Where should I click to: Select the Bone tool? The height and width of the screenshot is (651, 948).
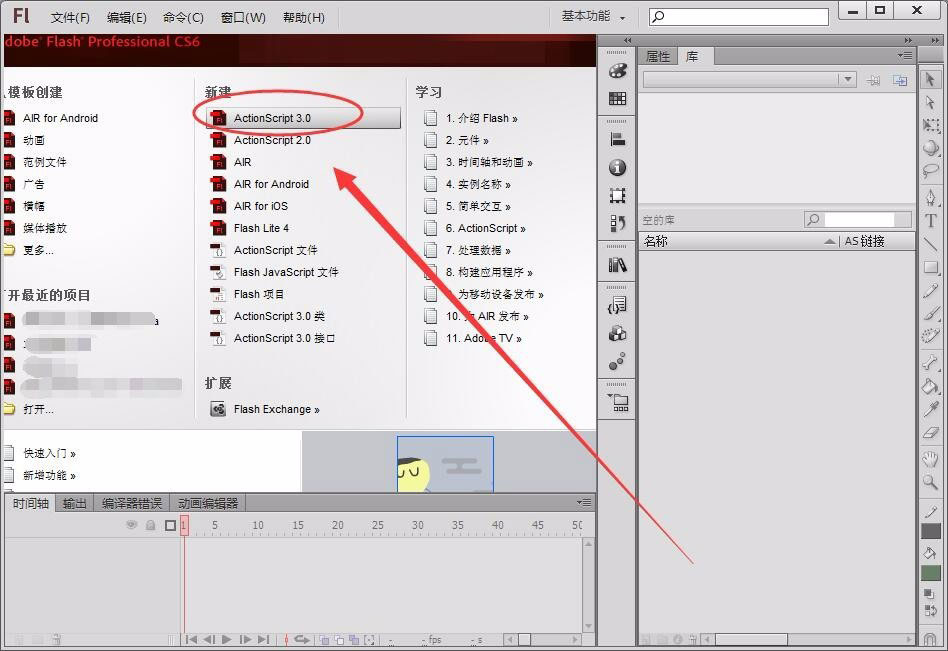930,362
